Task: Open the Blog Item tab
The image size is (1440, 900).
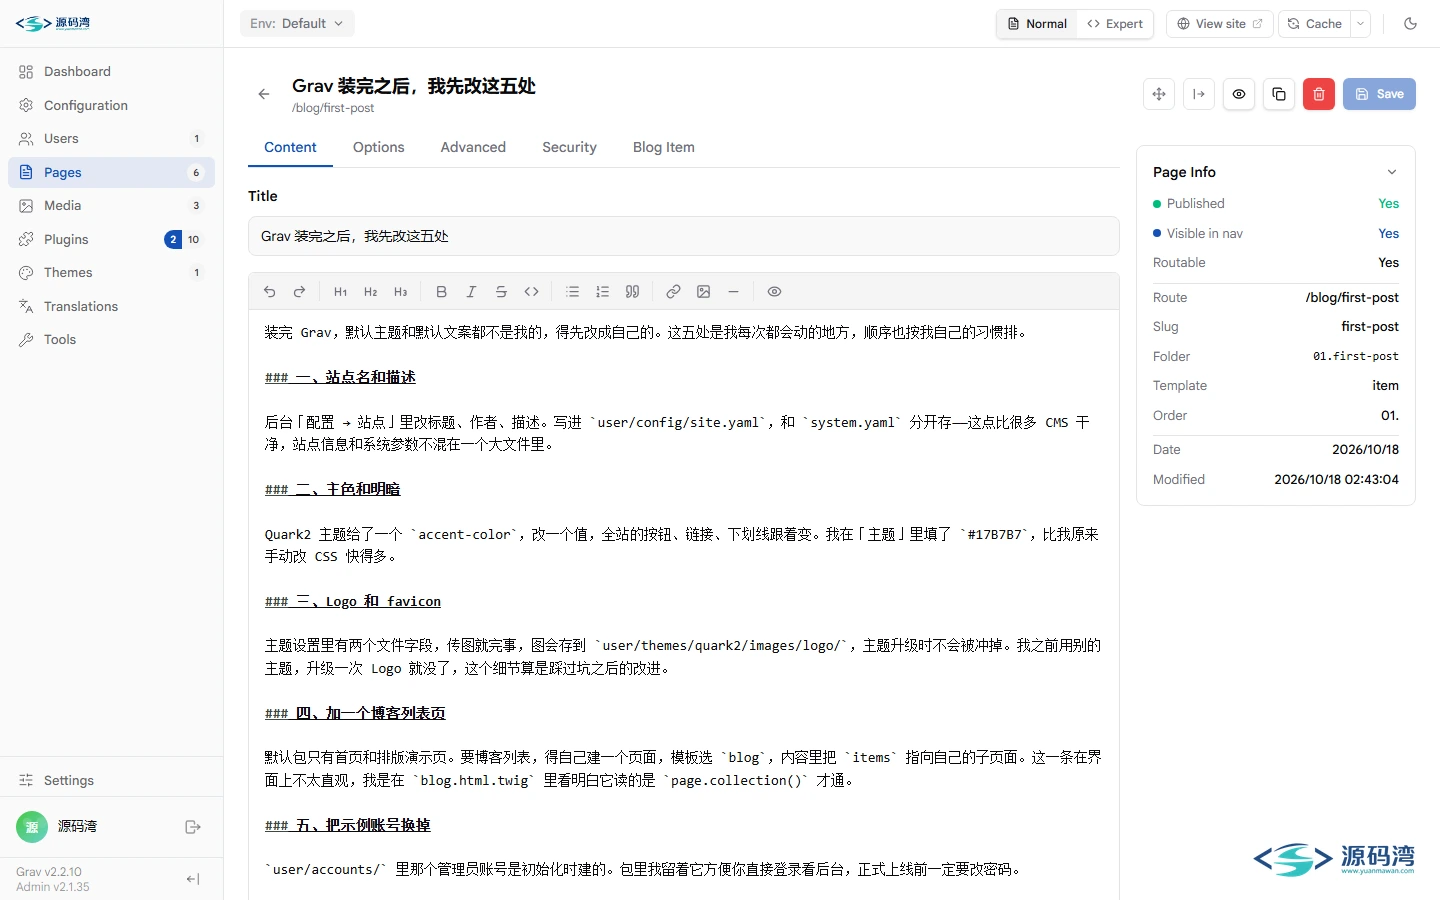Action: tap(664, 147)
